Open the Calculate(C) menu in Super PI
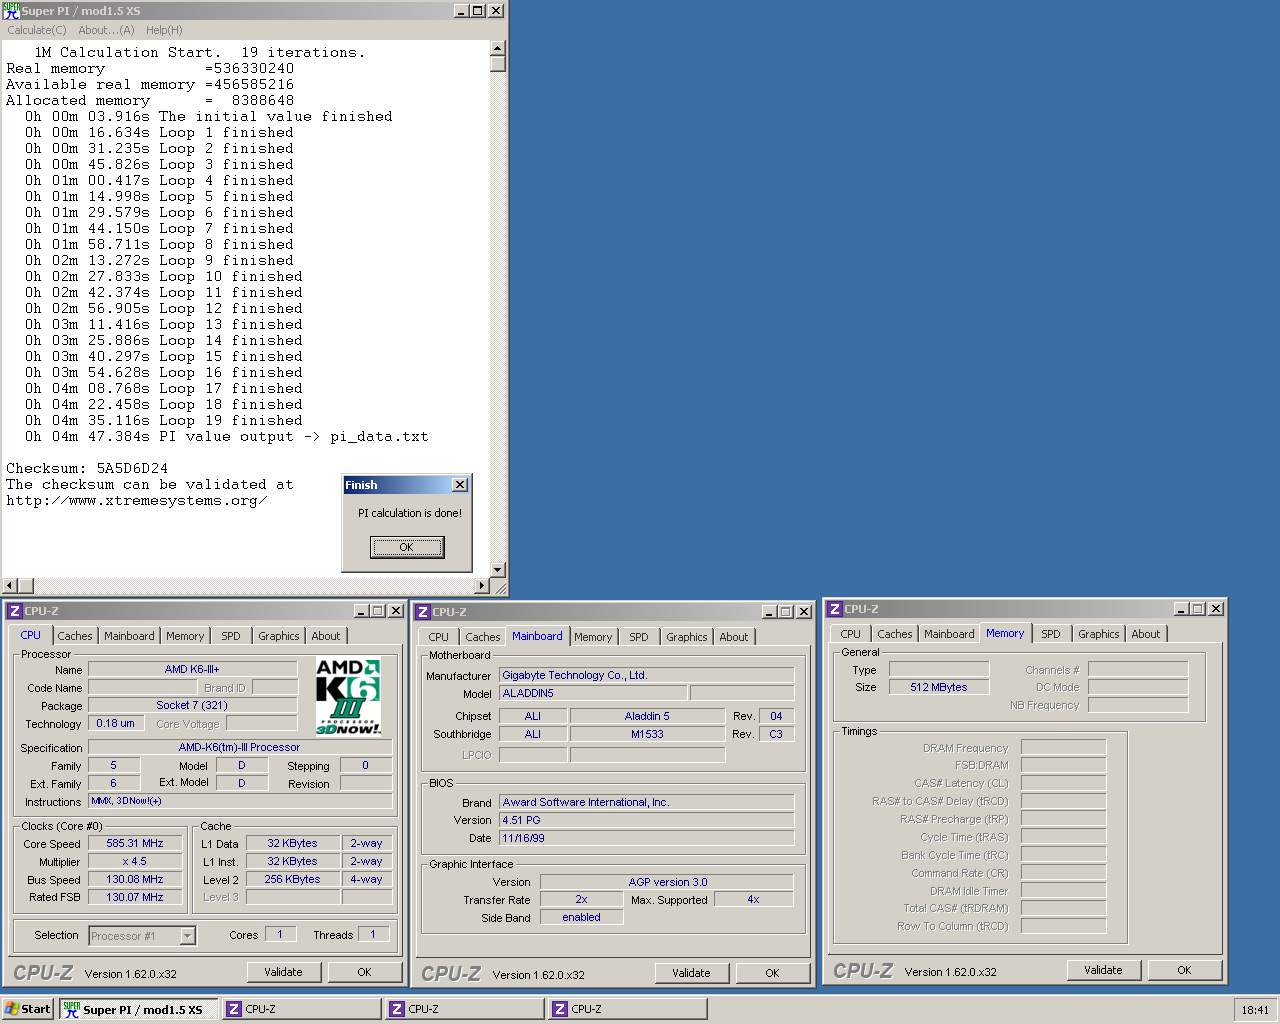 tap(37, 30)
